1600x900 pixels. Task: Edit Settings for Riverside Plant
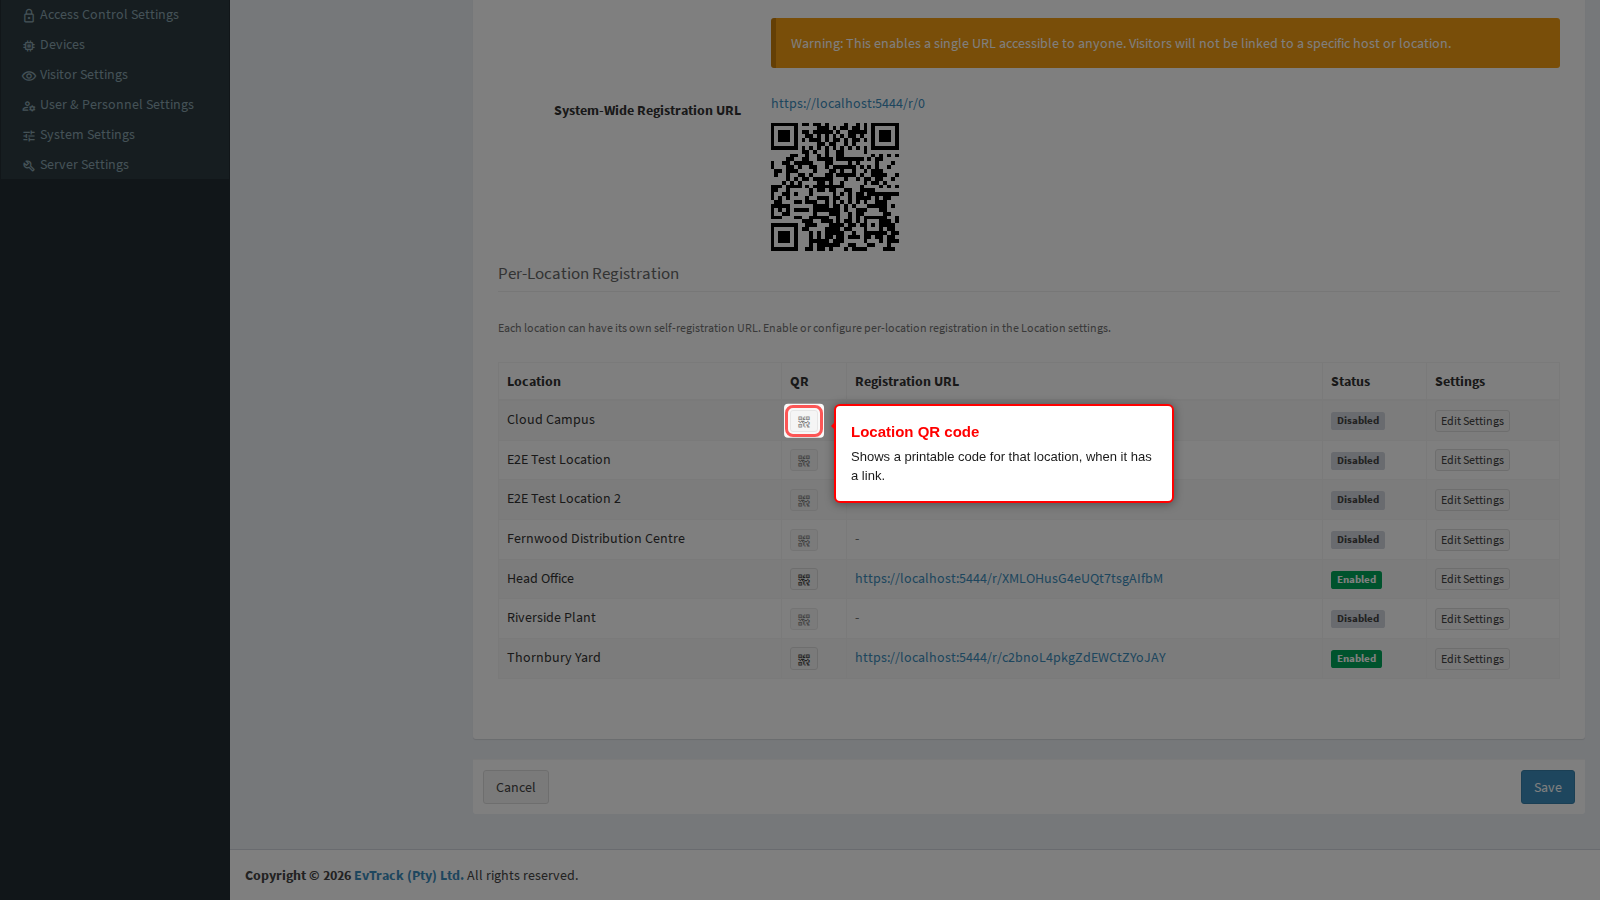point(1472,619)
